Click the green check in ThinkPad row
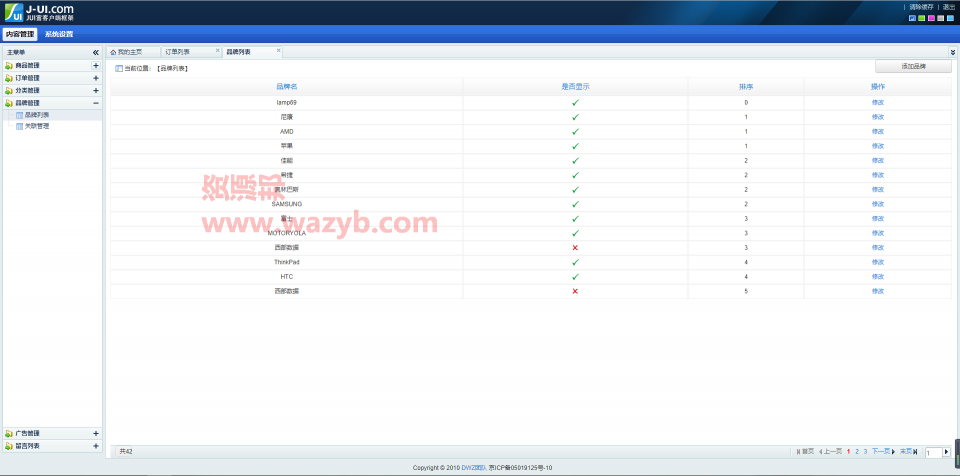Screen dimensions: 960x476 (x=576, y=262)
